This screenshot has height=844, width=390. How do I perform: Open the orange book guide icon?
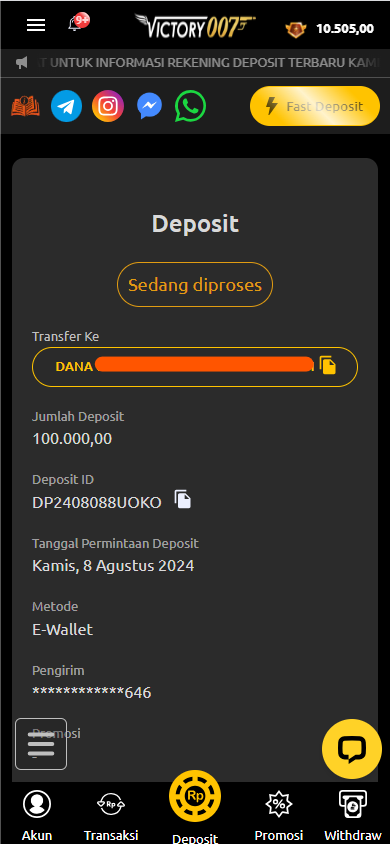coord(25,106)
